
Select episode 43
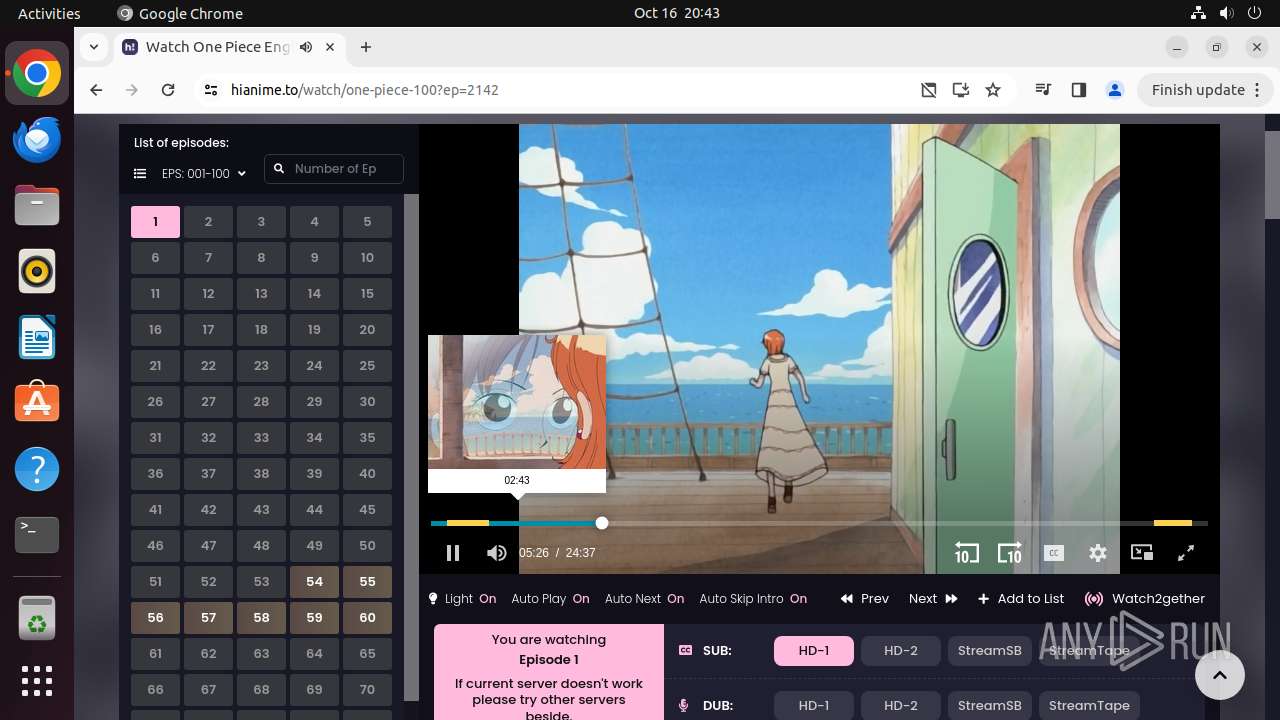[x=261, y=510]
